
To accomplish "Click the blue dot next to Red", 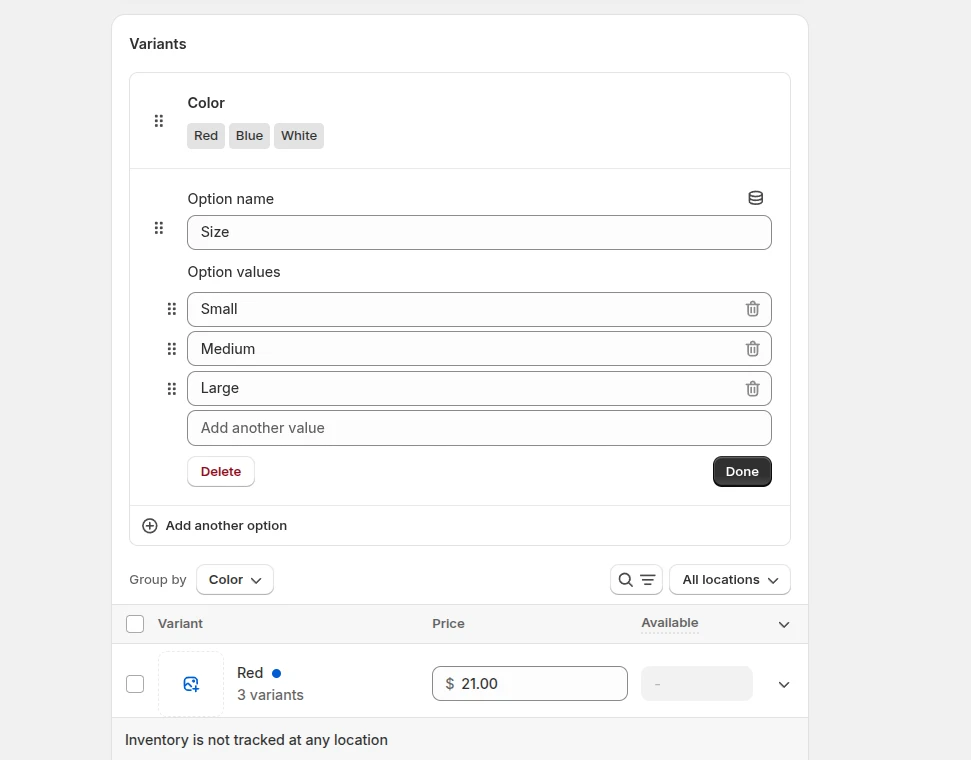I will click(276, 673).
